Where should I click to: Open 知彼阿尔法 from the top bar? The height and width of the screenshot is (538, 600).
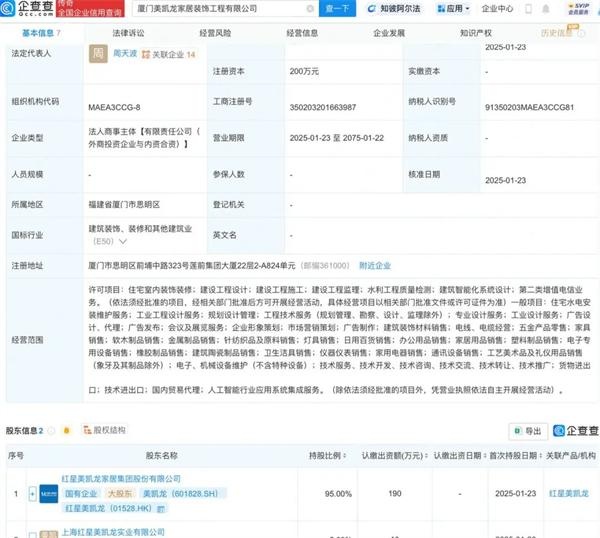[x=394, y=8]
